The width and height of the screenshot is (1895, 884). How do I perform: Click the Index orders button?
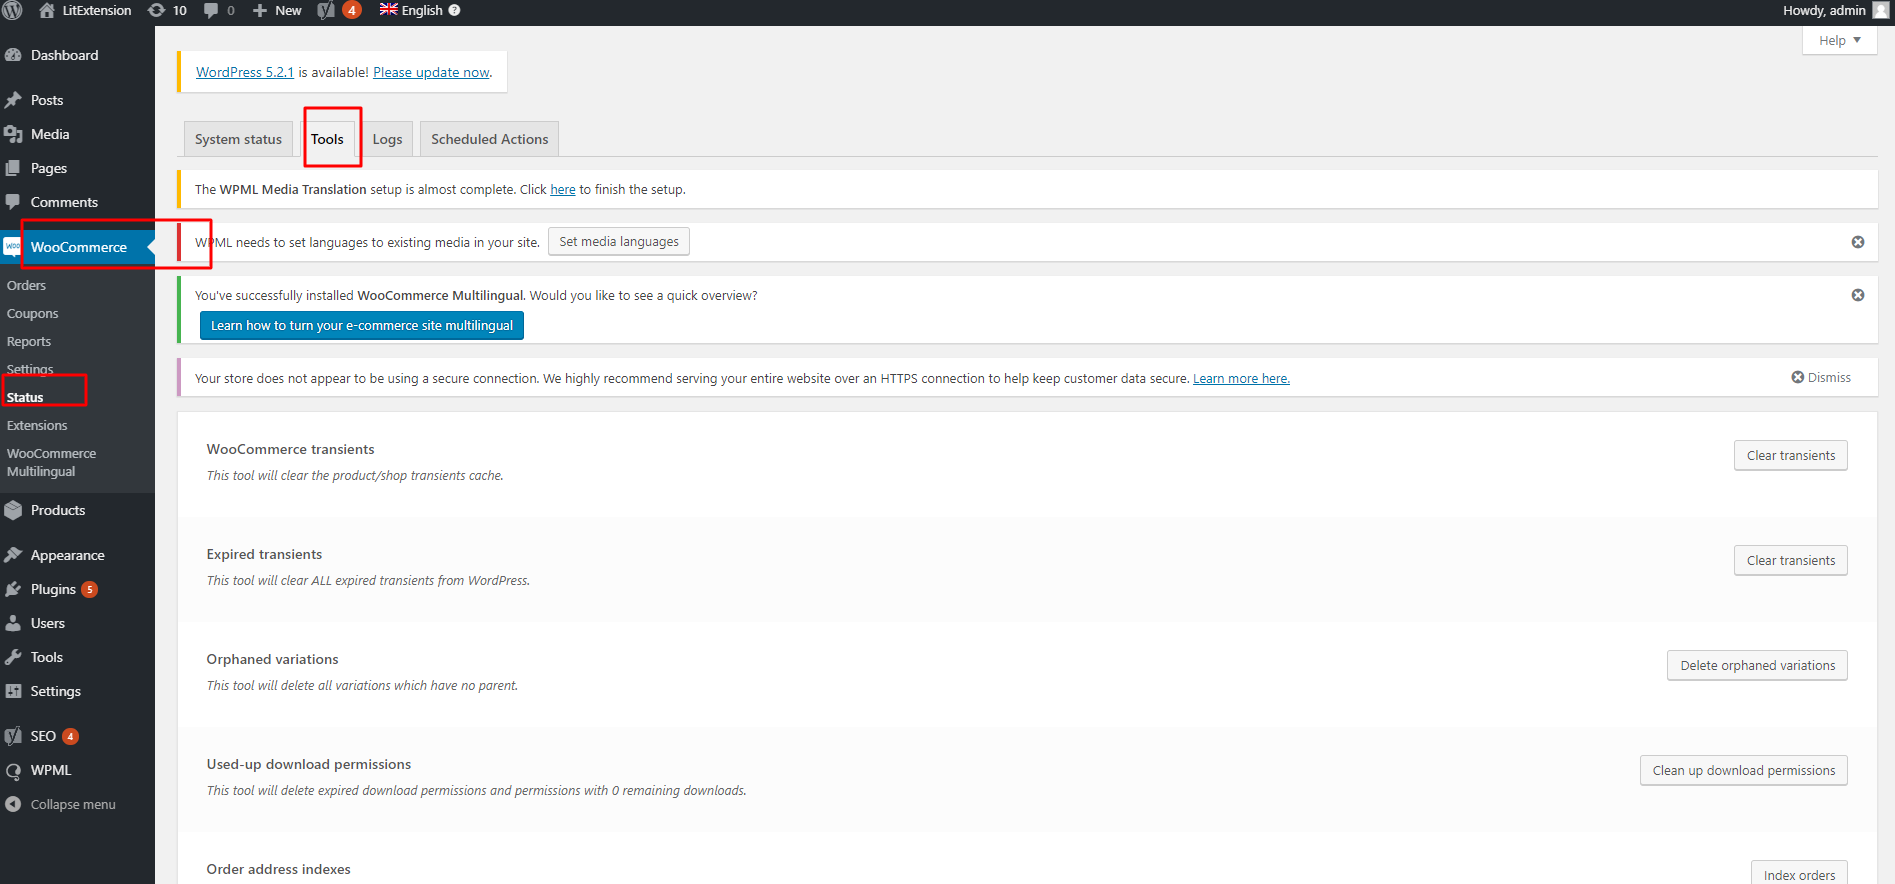tap(1799, 873)
